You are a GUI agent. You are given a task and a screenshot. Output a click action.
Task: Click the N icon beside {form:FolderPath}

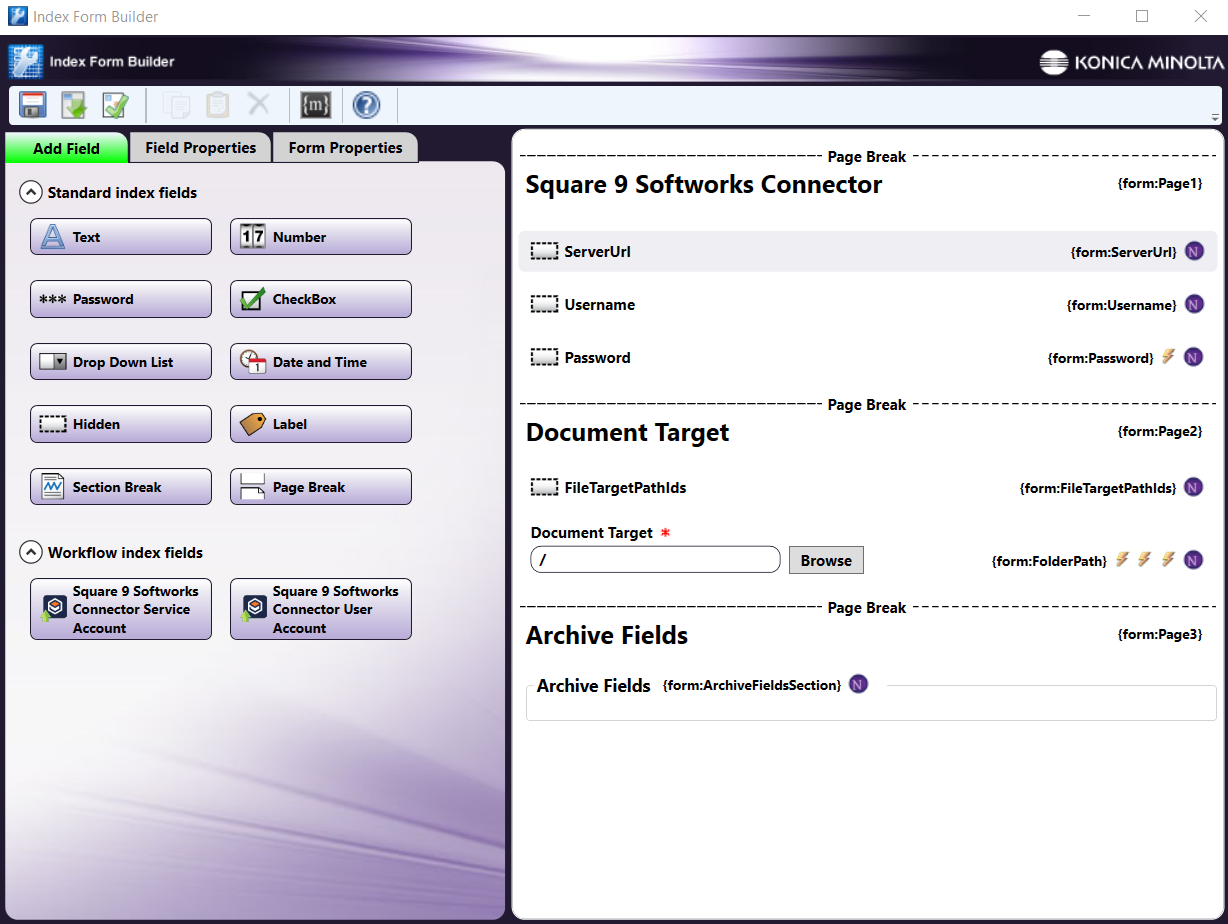pyautogui.click(x=1194, y=560)
